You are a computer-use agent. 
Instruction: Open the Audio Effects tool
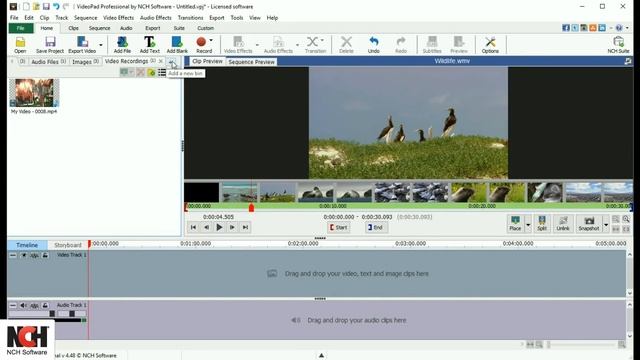(278, 44)
